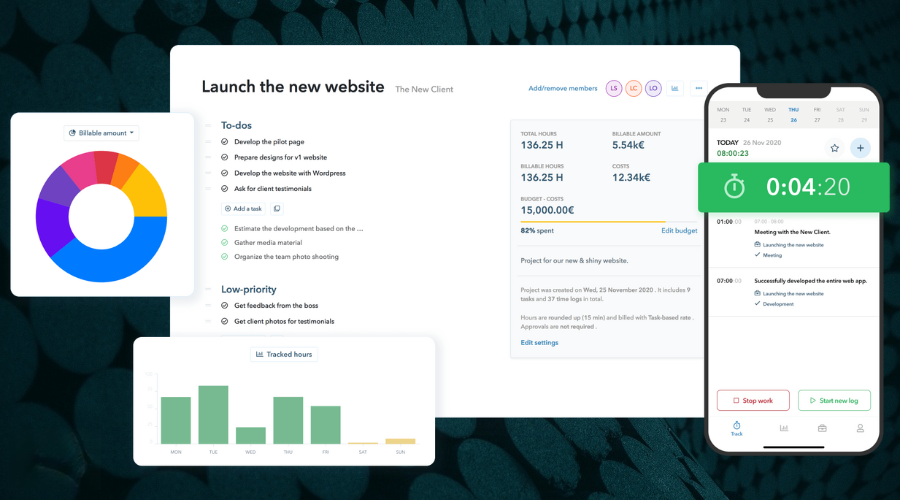Click the LO member avatar
Viewport: 900px width, 500px height.
653,88
